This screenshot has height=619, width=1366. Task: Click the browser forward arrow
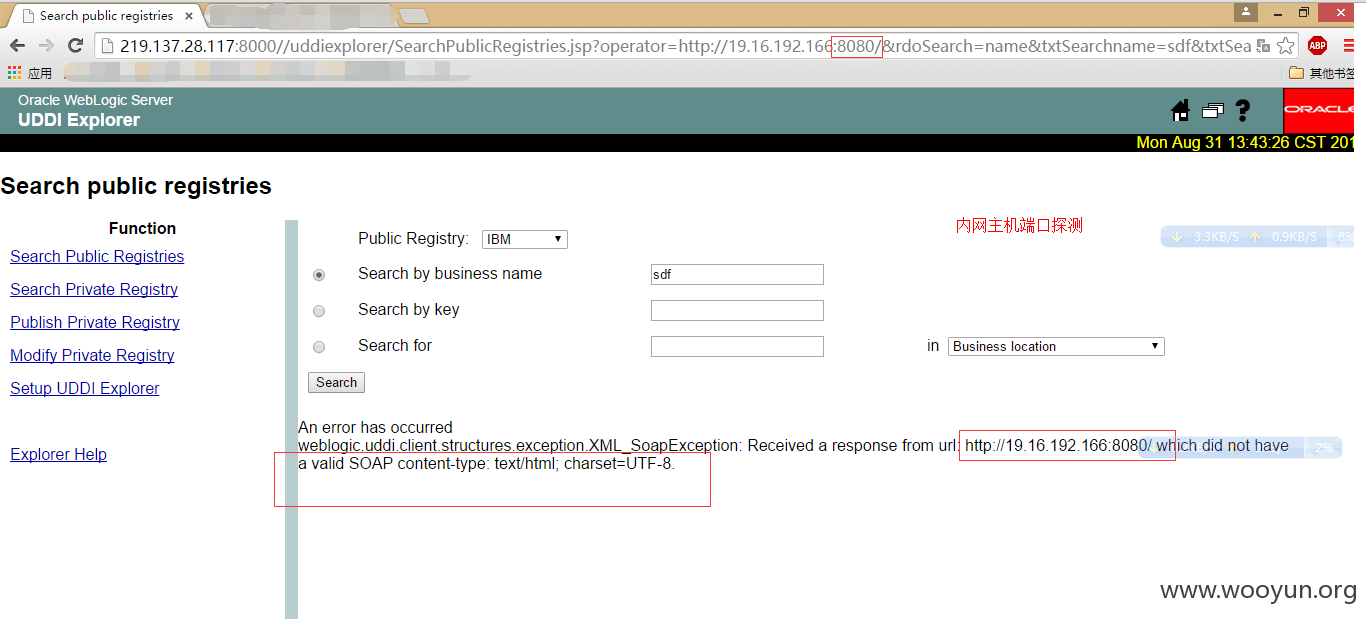[46, 46]
